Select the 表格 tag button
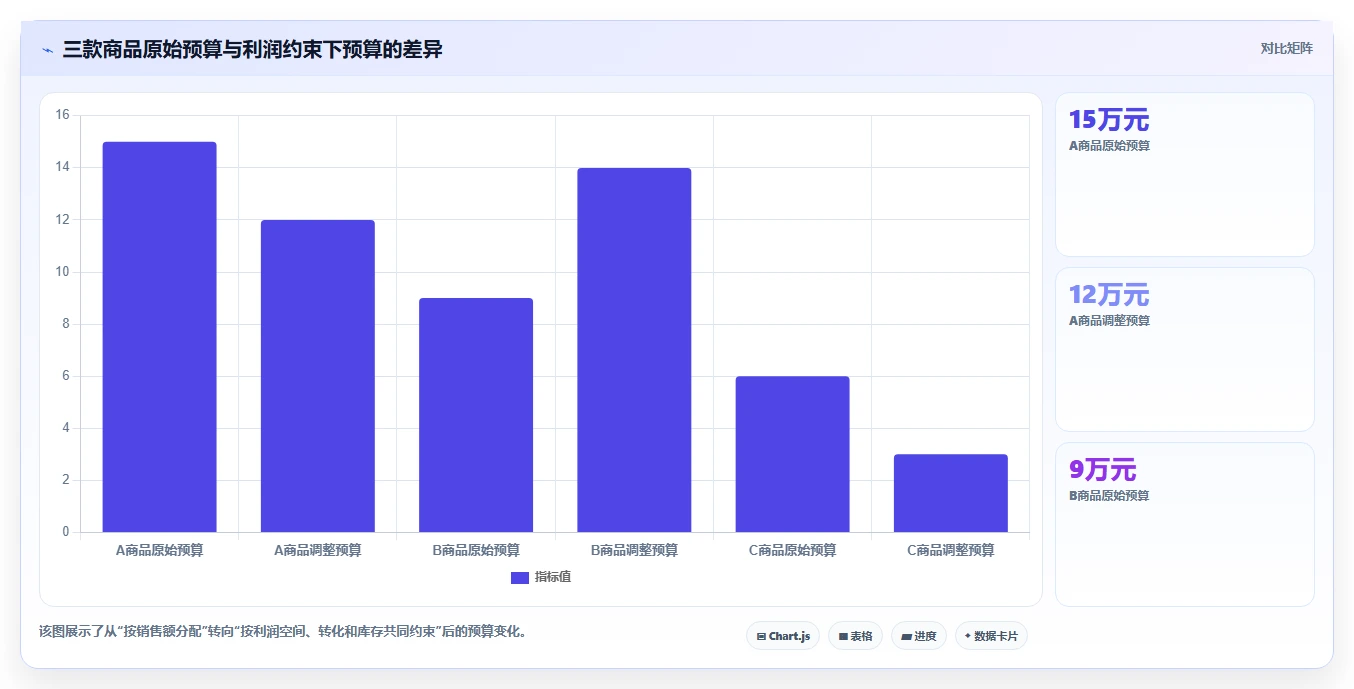 tap(855, 636)
